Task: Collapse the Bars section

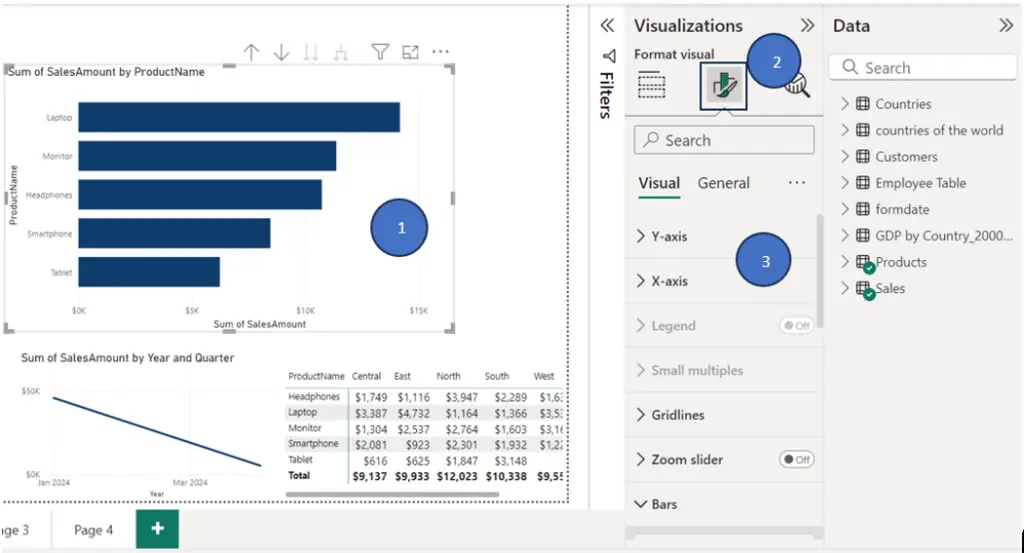Action: [x=656, y=504]
